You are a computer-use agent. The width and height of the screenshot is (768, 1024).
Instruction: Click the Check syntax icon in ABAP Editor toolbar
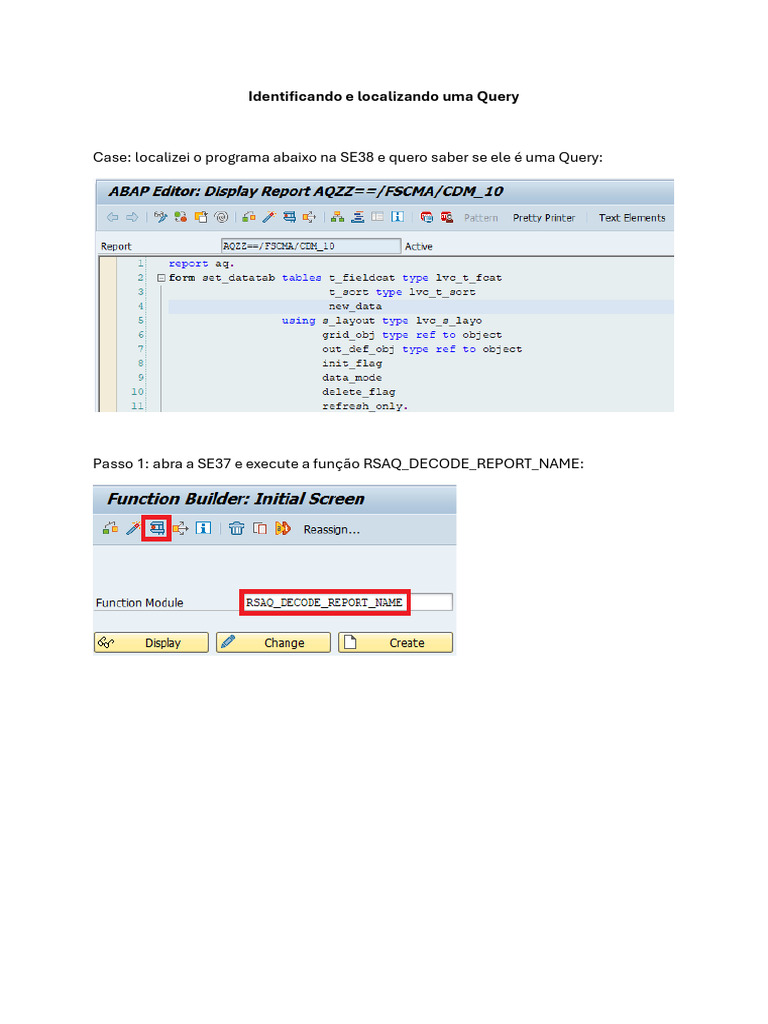249,217
